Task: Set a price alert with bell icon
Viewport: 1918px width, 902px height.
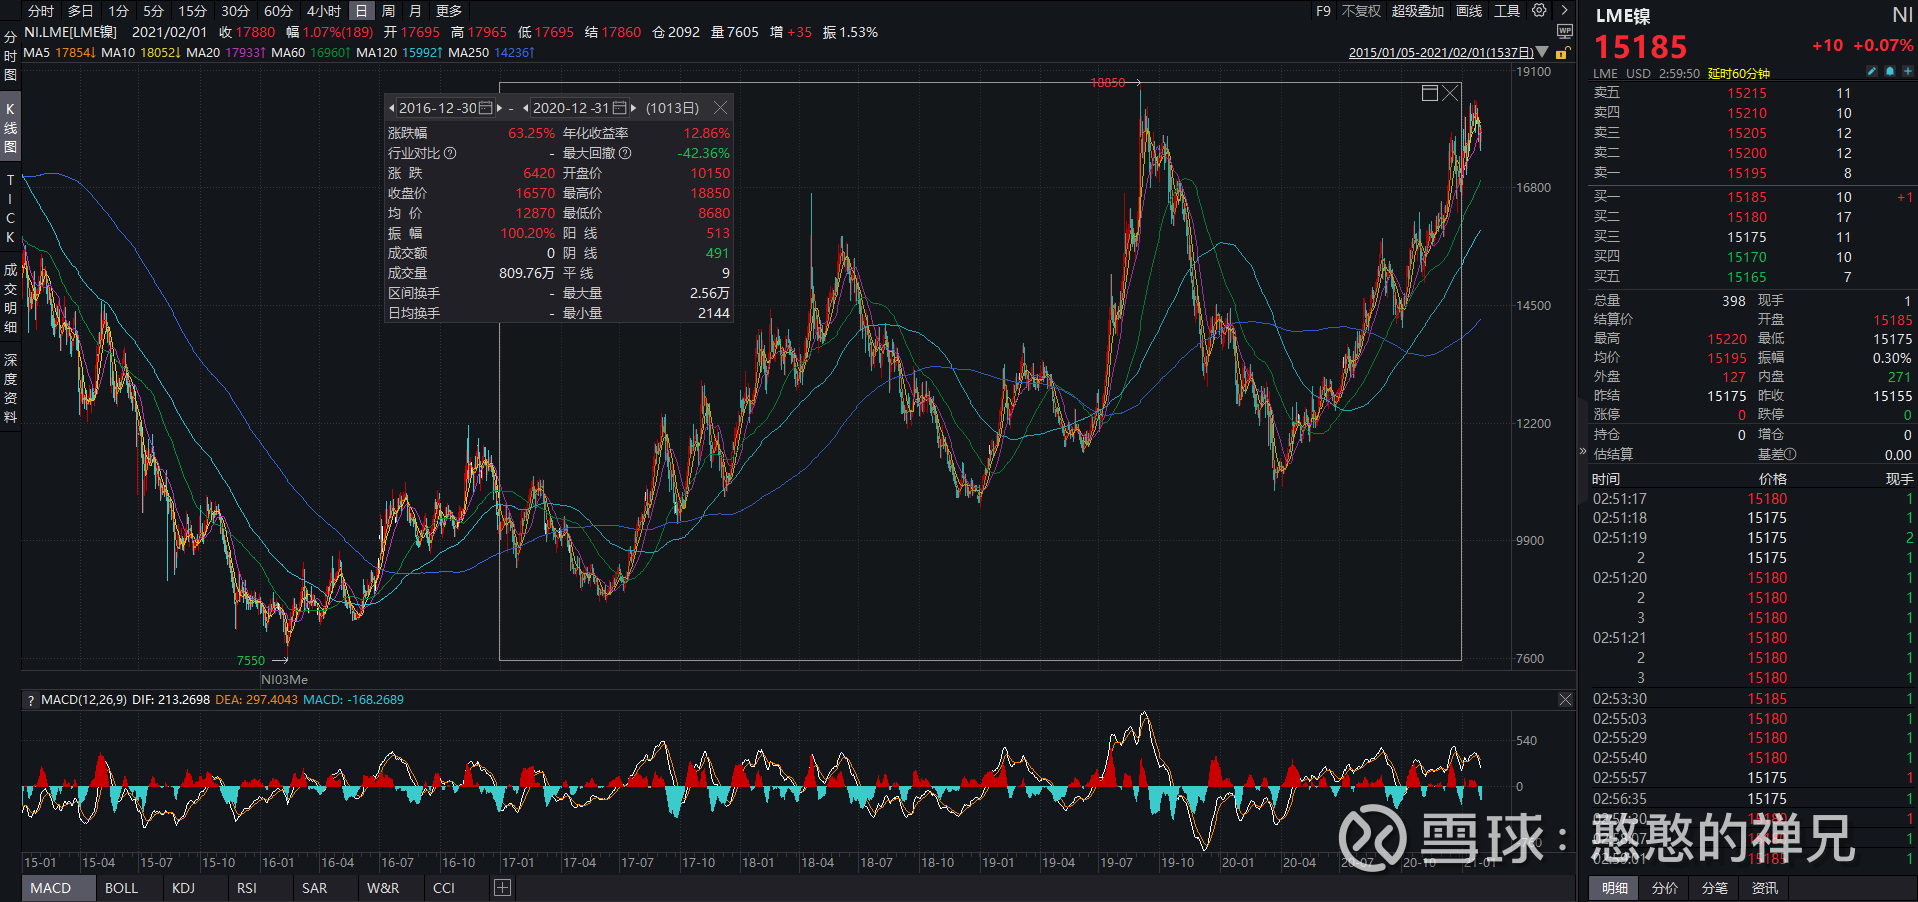Action: tap(1889, 72)
